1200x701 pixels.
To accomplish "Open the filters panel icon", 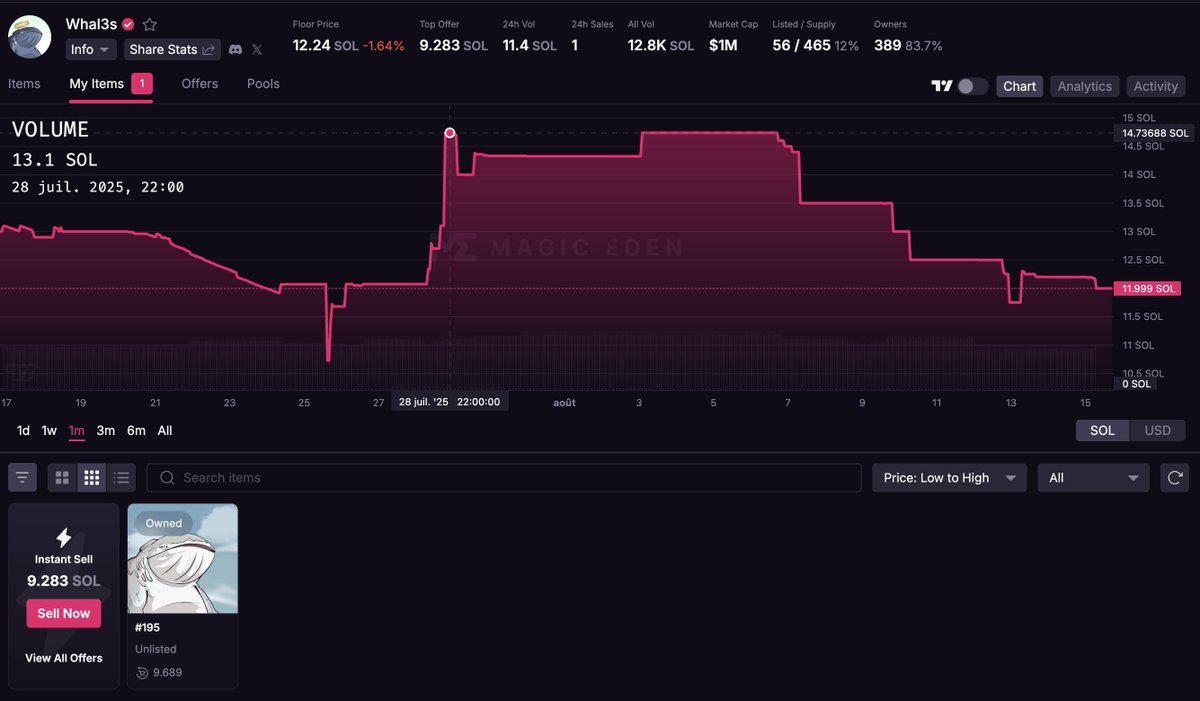I will point(23,478).
